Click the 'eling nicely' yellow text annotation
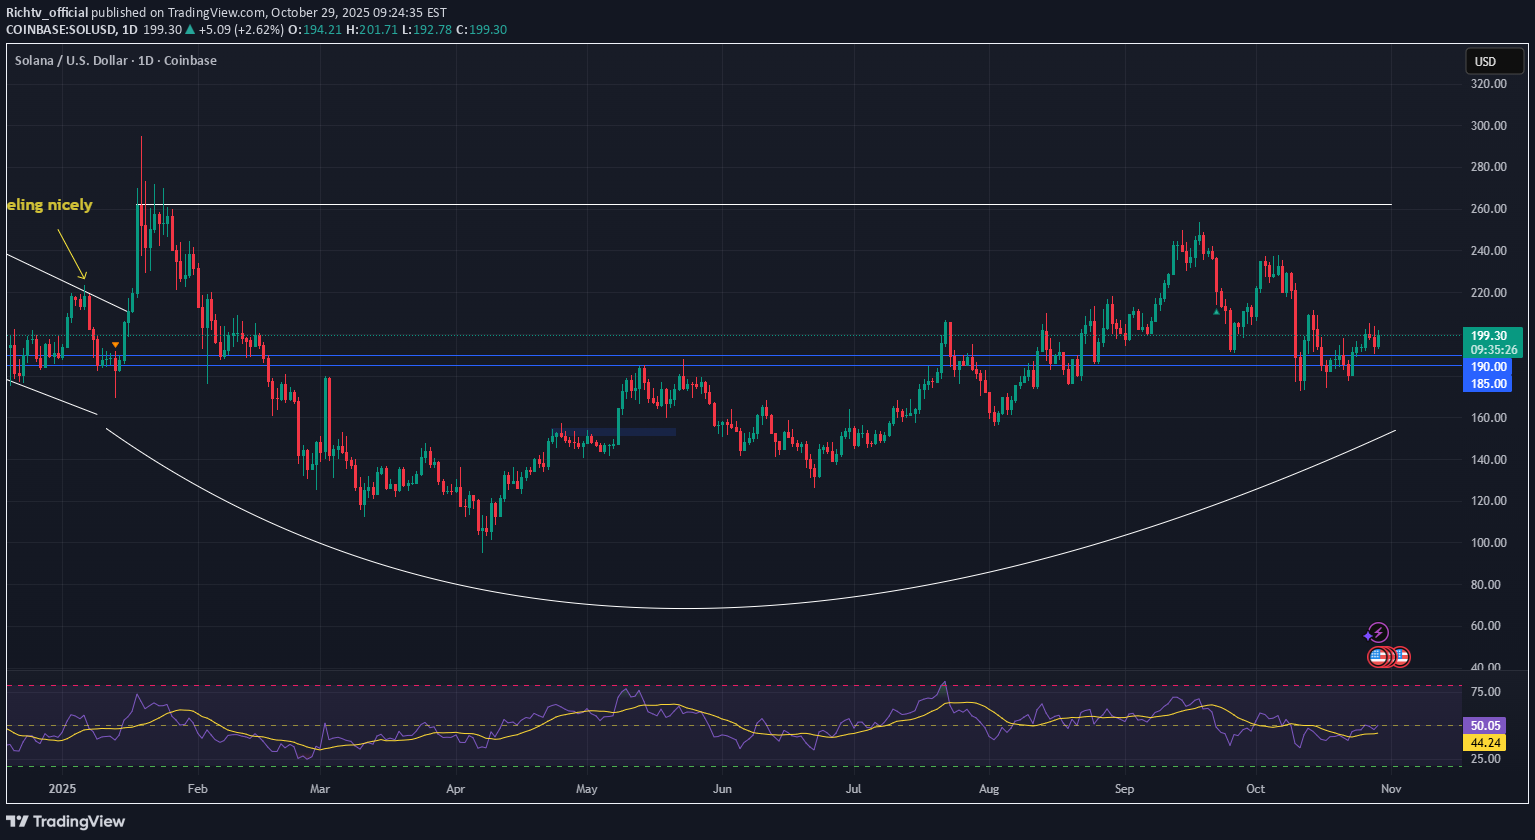This screenshot has height=840, width=1535. [x=50, y=205]
